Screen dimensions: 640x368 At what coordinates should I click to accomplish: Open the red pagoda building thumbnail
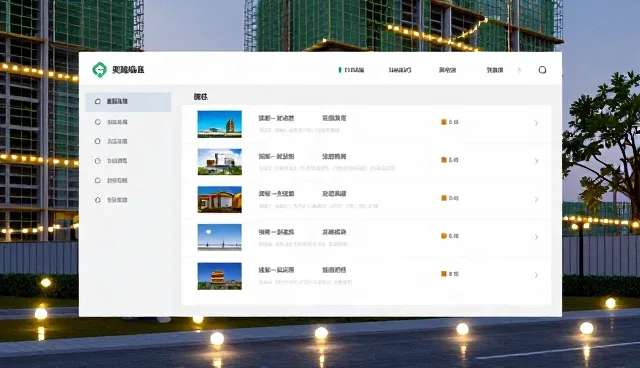(x=220, y=276)
